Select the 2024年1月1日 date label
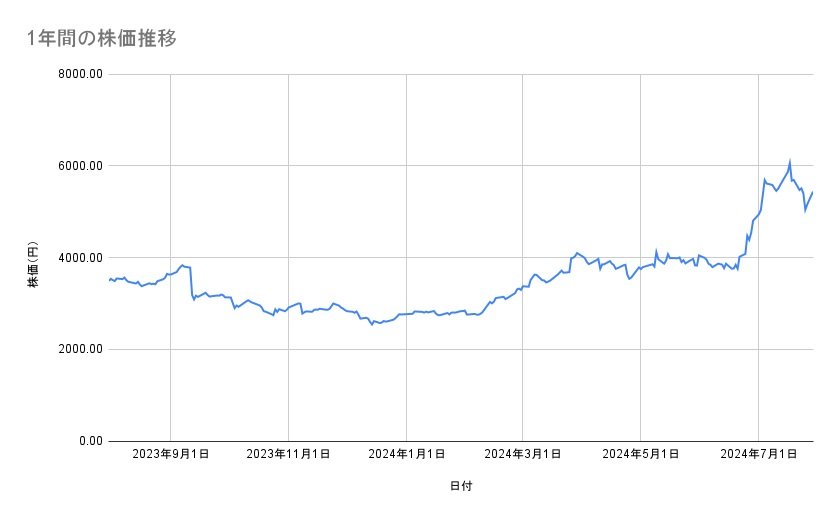Viewport: 839px width, 519px height. (406, 454)
